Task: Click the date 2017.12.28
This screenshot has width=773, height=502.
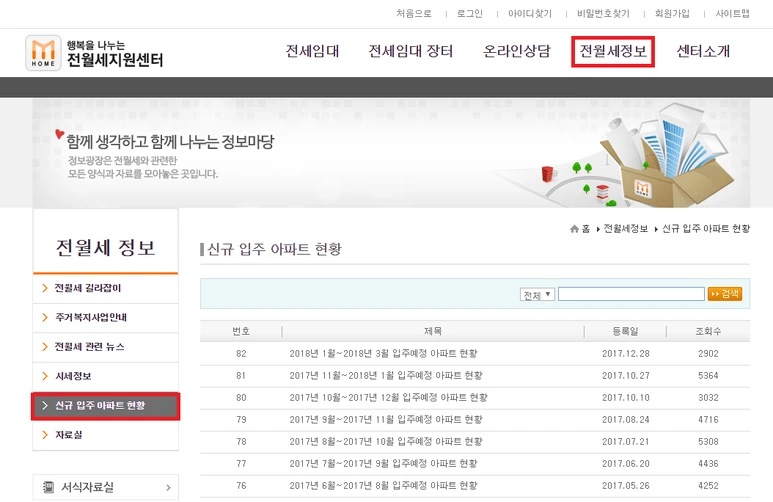Action: 626,354
